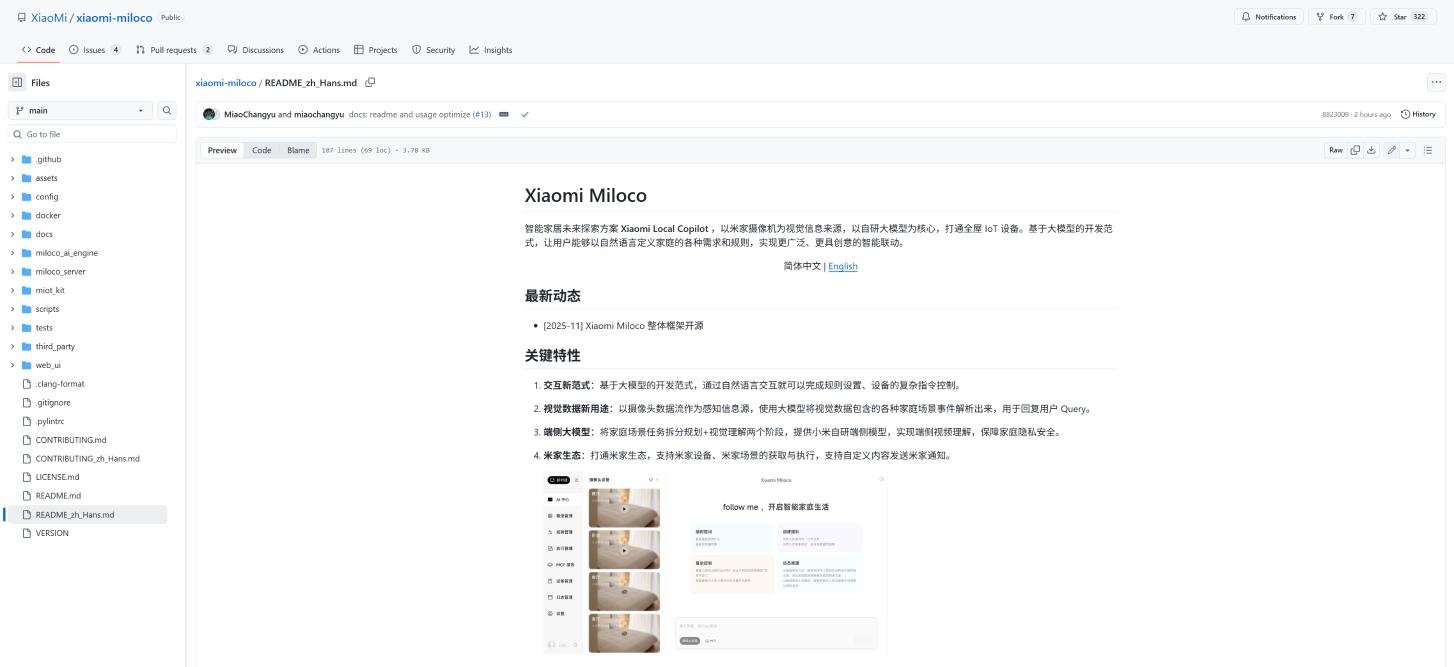
Task: Open the outline with the list icon
Action: [x=1428, y=150]
